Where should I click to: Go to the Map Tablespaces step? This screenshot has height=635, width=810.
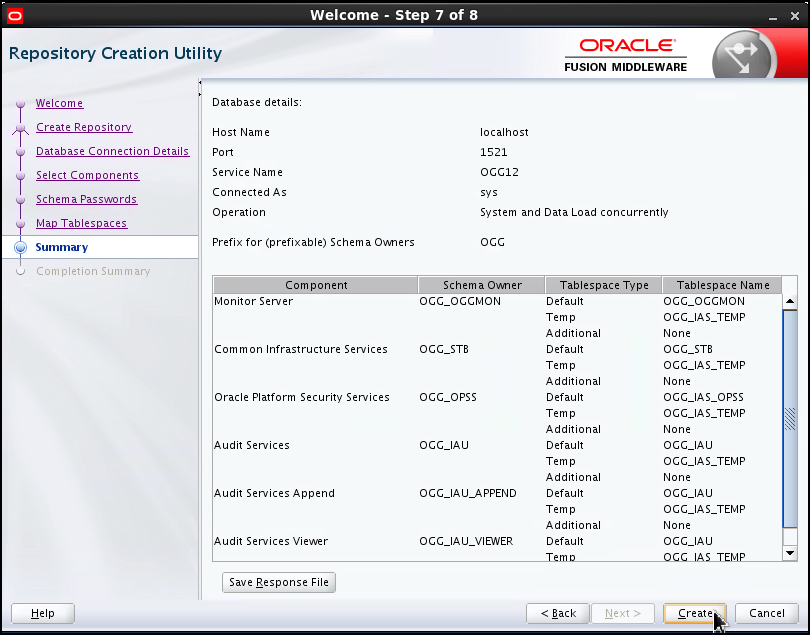(x=82, y=223)
